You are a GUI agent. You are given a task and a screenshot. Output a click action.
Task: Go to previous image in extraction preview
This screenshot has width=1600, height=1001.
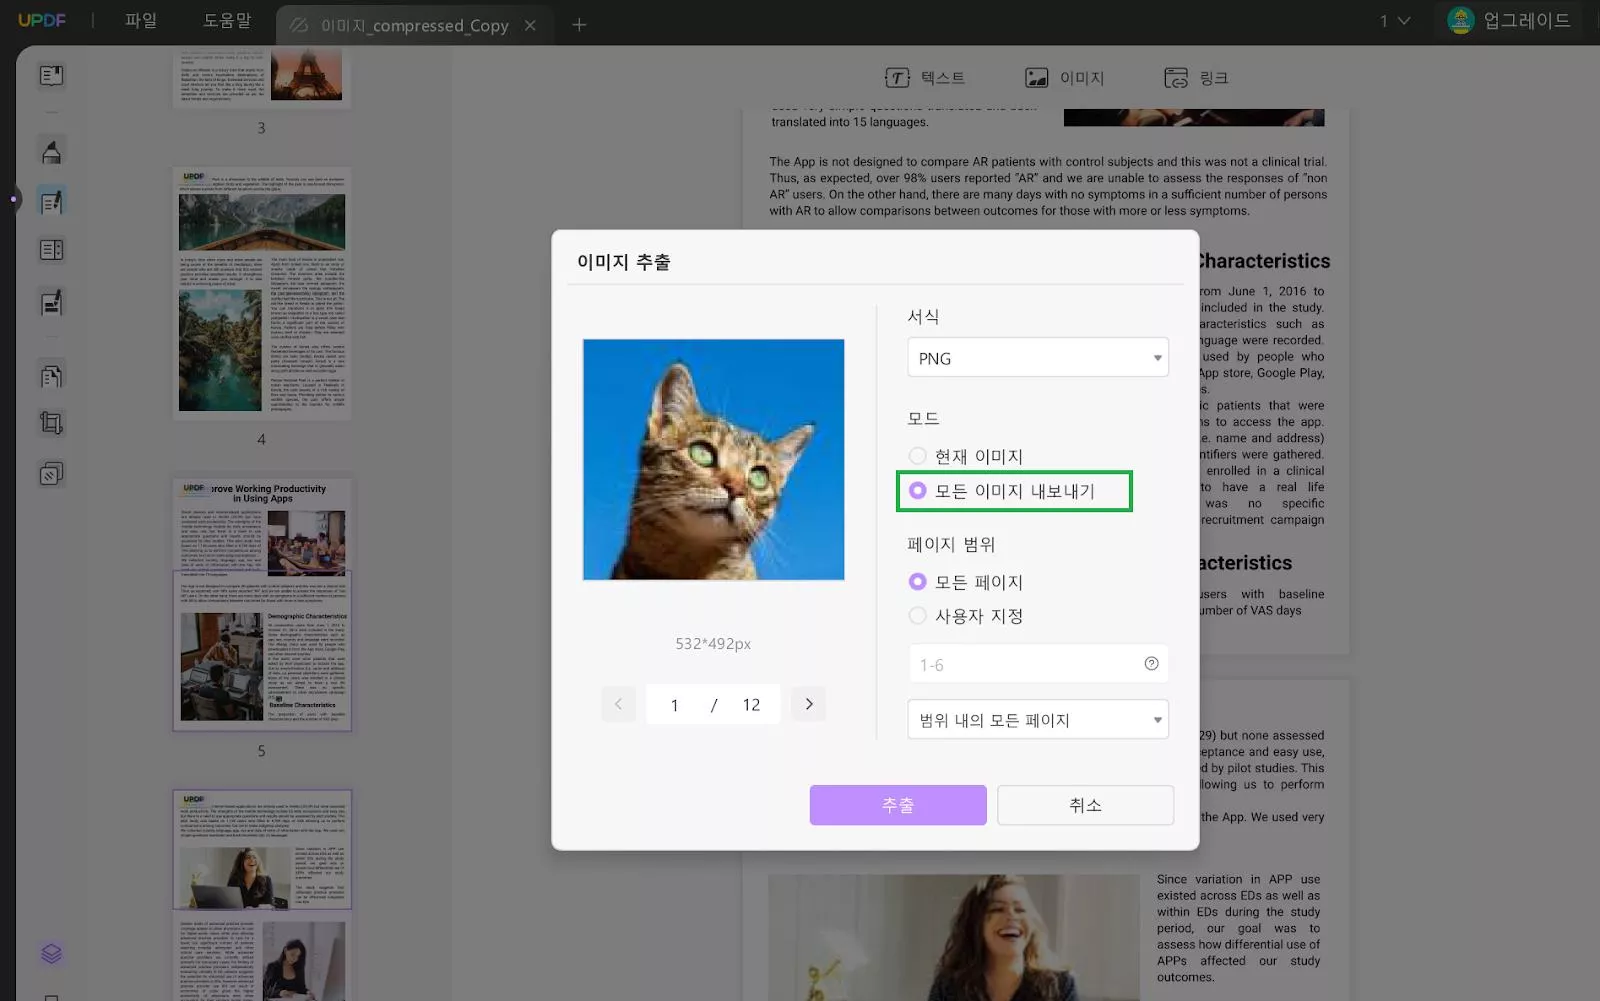[618, 704]
